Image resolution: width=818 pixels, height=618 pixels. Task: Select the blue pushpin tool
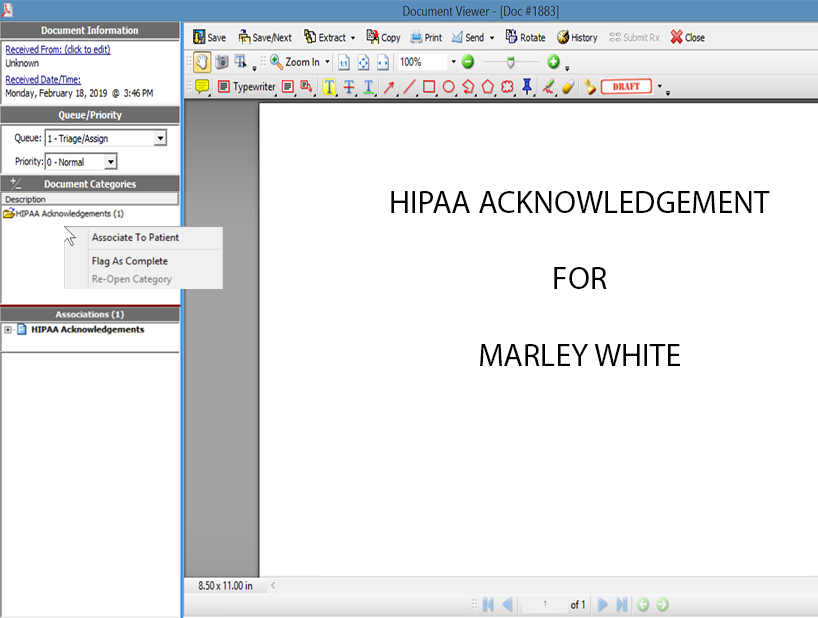point(527,87)
